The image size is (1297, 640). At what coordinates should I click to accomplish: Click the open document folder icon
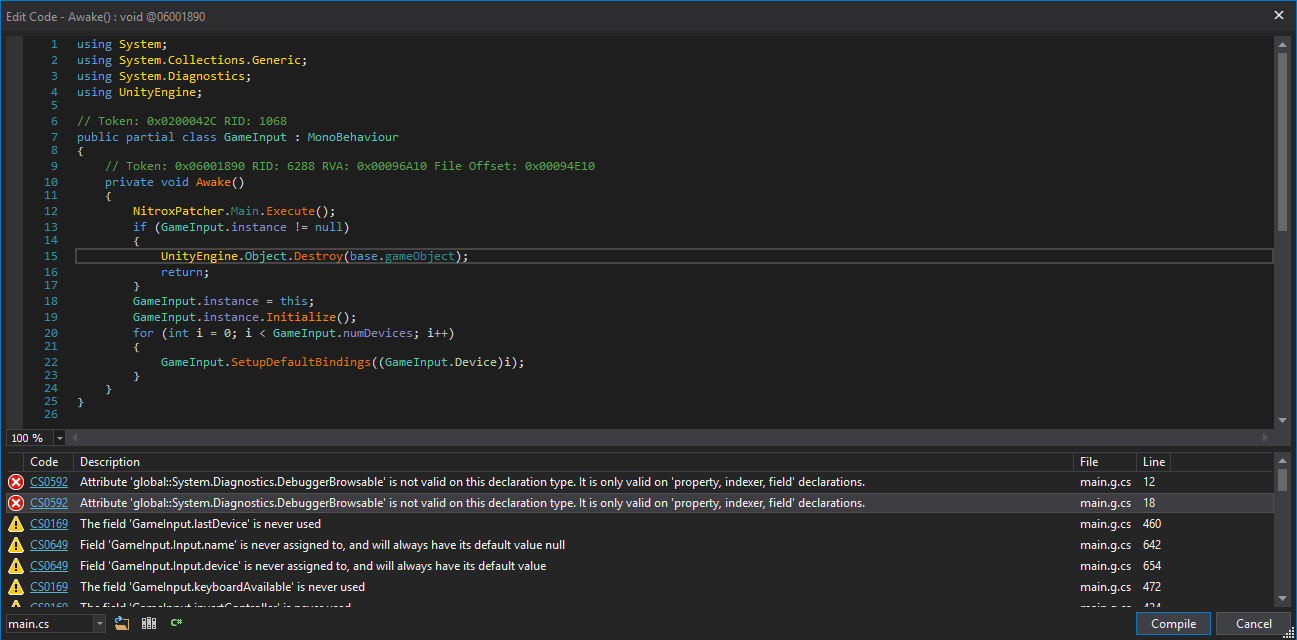pyautogui.click(x=121, y=622)
